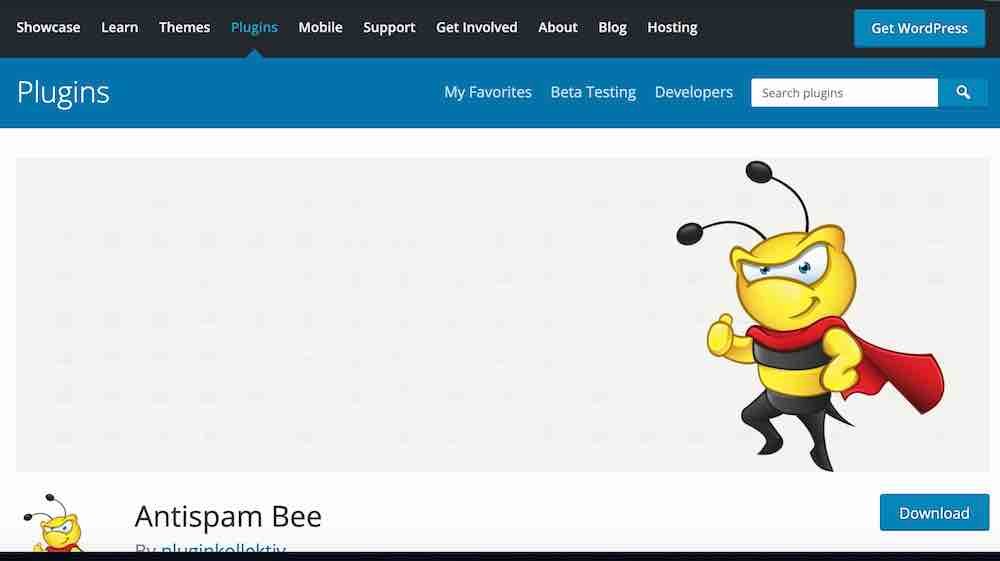Open the pluginkollektiv author link
This screenshot has width=1000, height=561.
pyautogui.click(x=223, y=548)
